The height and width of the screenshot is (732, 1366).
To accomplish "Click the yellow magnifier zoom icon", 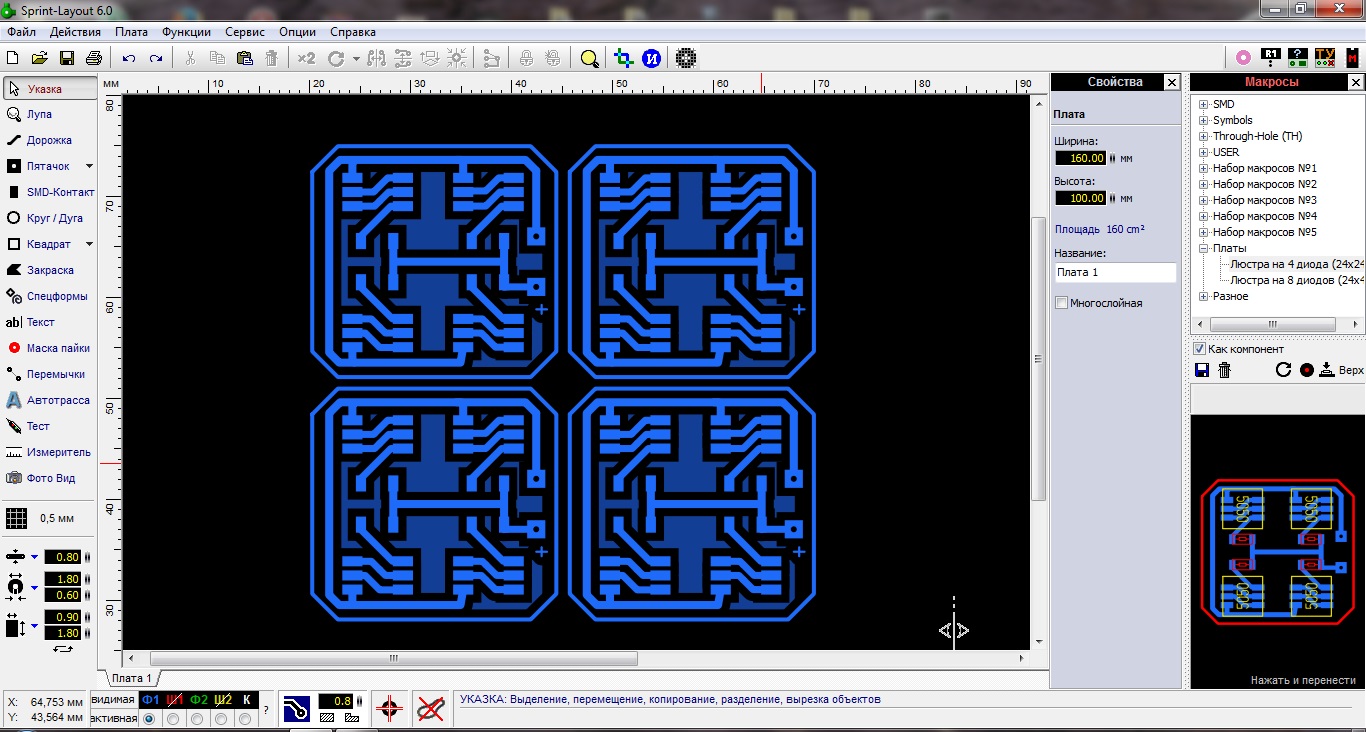I will pyautogui.click(x=589, y=58).
